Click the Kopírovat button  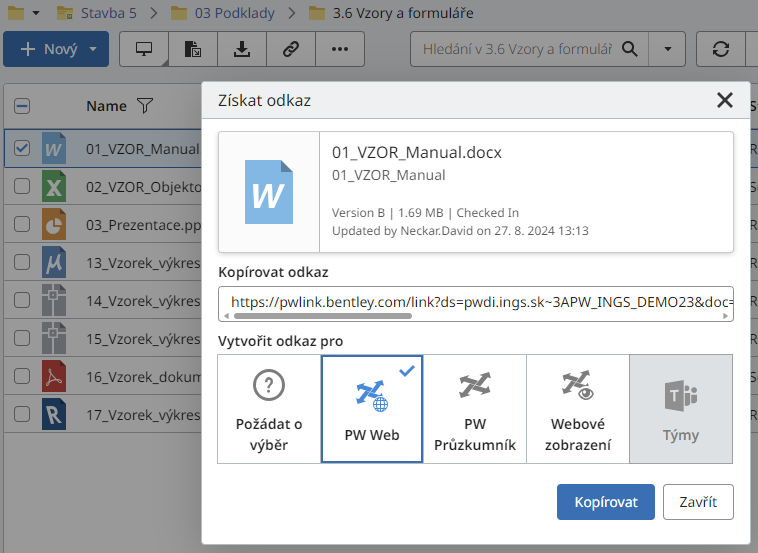point(606,502)
